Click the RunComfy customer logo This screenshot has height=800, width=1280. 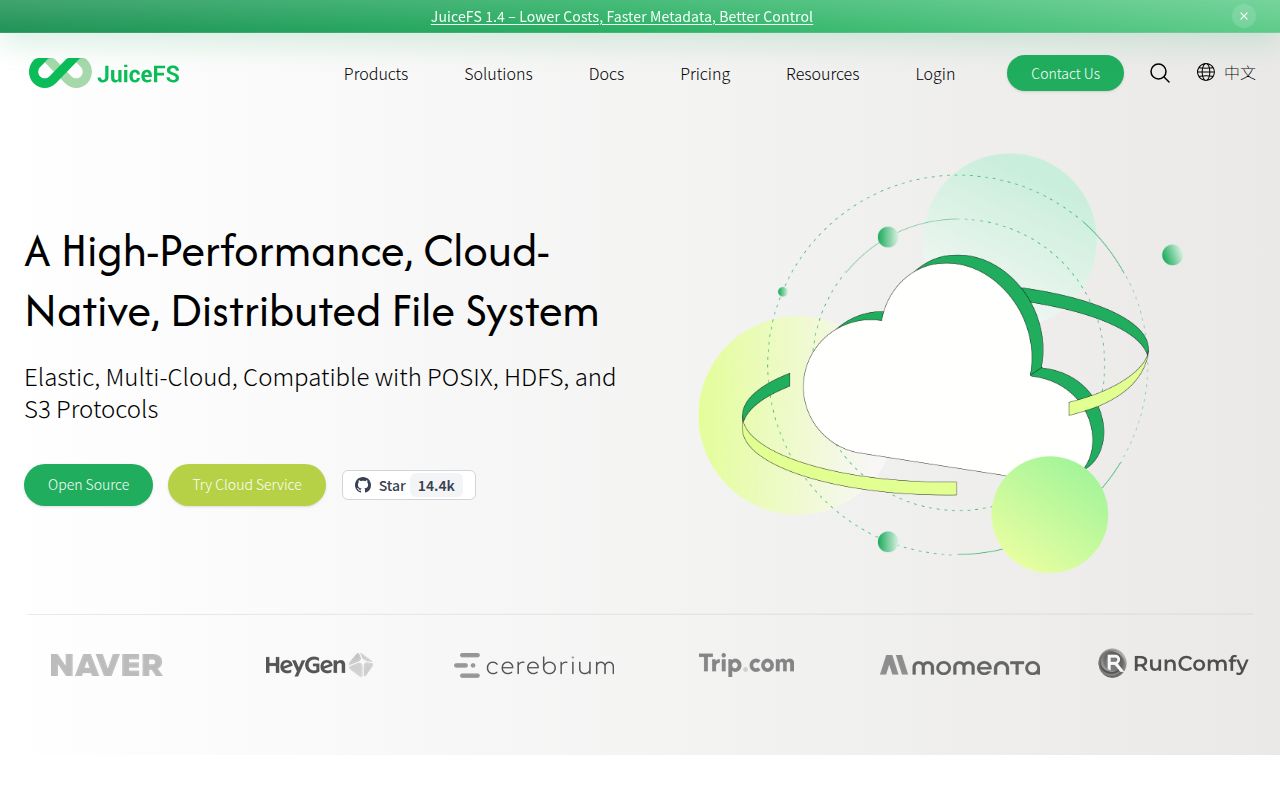[1173, 663]
